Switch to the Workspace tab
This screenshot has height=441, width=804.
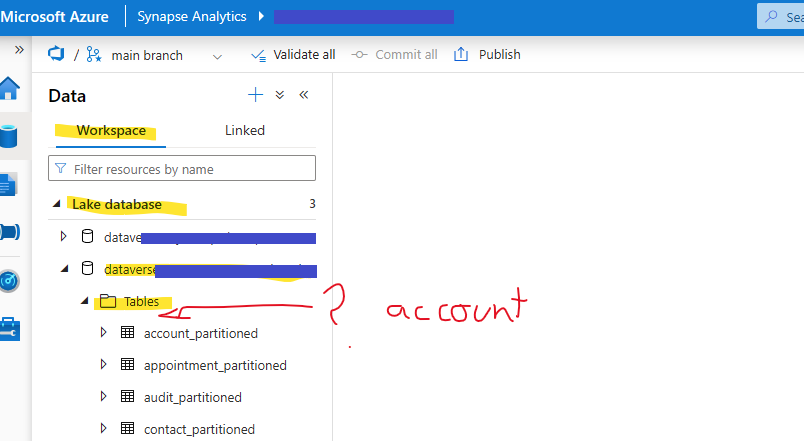pyautogui.click(x=111, y=131)
